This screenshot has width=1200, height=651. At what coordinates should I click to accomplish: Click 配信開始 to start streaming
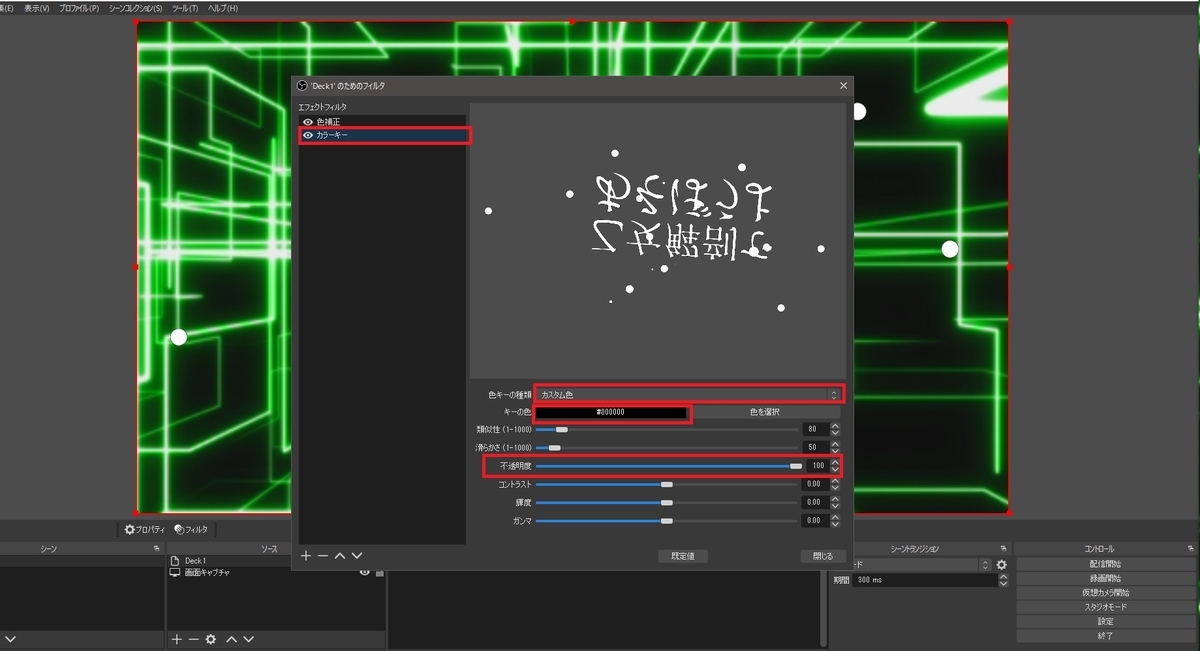click(x=1105, y=565)
